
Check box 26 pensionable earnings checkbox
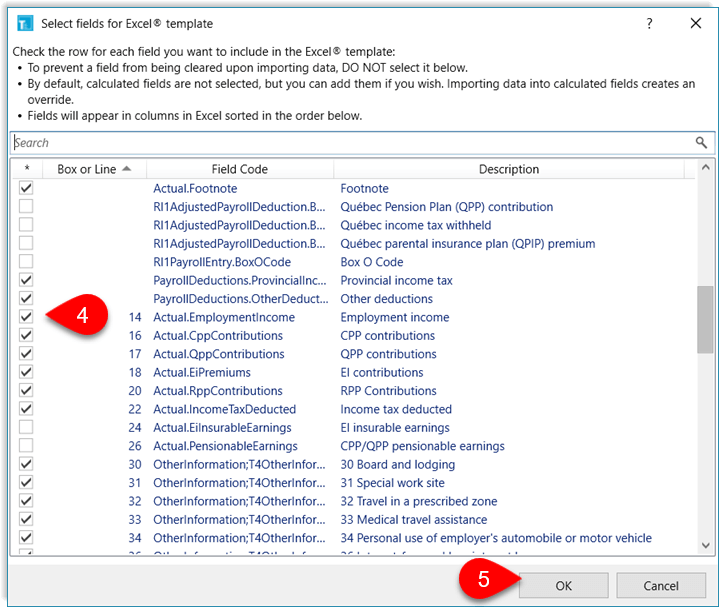tap(26, 446)
